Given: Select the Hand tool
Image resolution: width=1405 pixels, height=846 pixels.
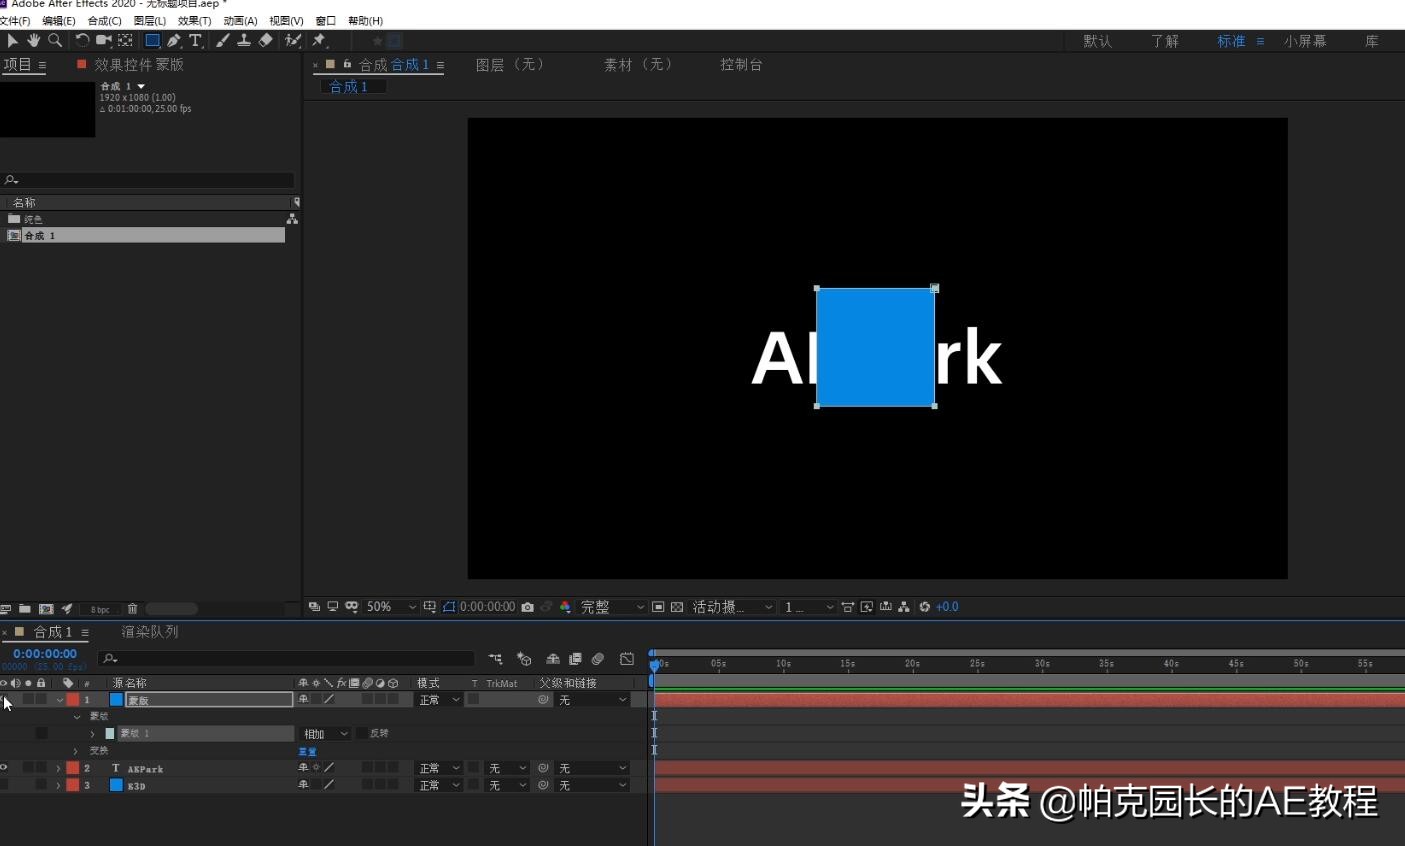Looking at the screenshot, I should [33, 40].
